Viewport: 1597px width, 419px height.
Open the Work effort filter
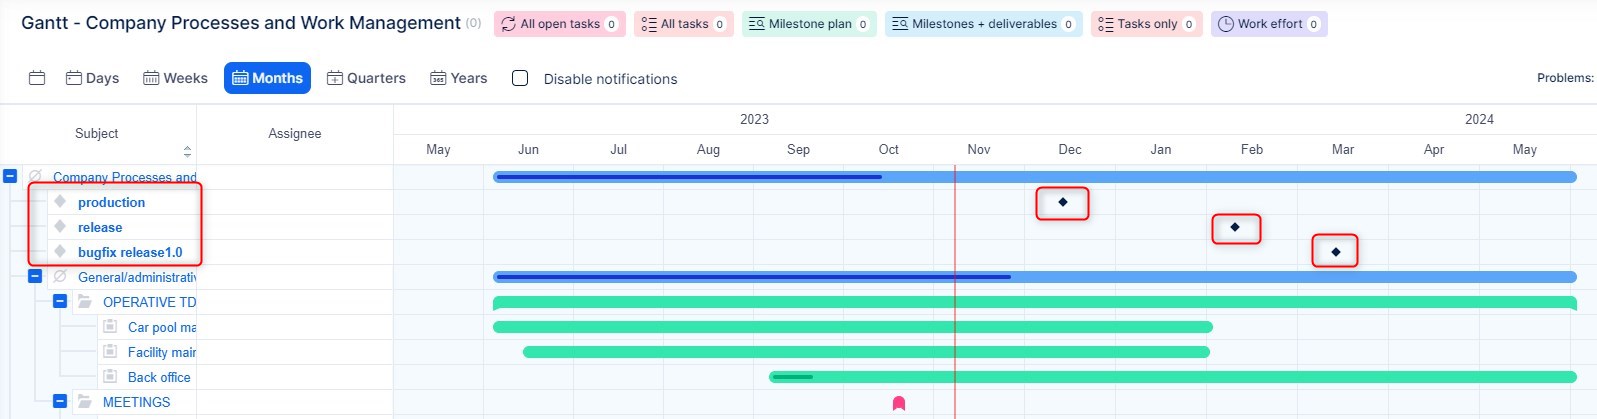pos(1268,24)
